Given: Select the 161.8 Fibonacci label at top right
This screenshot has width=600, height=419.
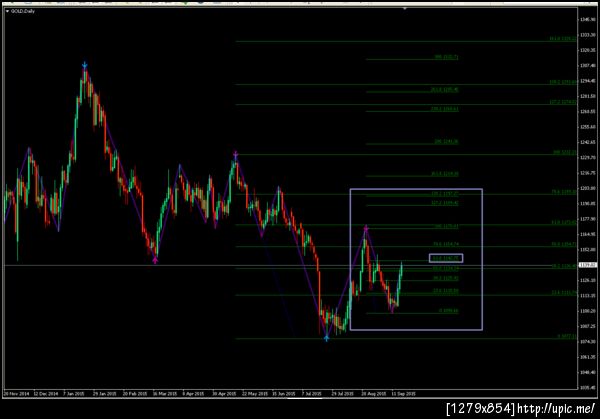Looking at the screenshot, I should pos(562,39).
